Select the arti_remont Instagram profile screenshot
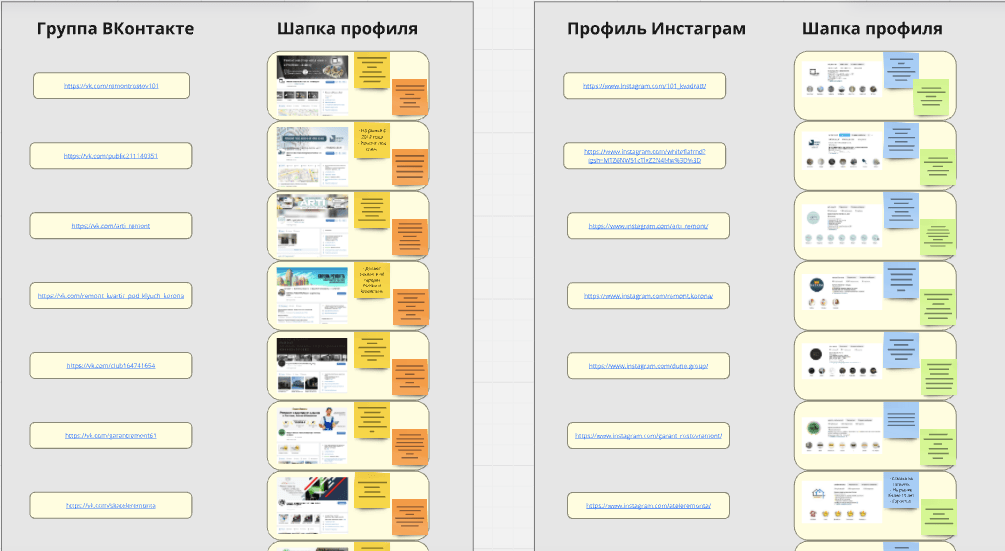Screen dimensions: 1005x551 click(842, 225)
